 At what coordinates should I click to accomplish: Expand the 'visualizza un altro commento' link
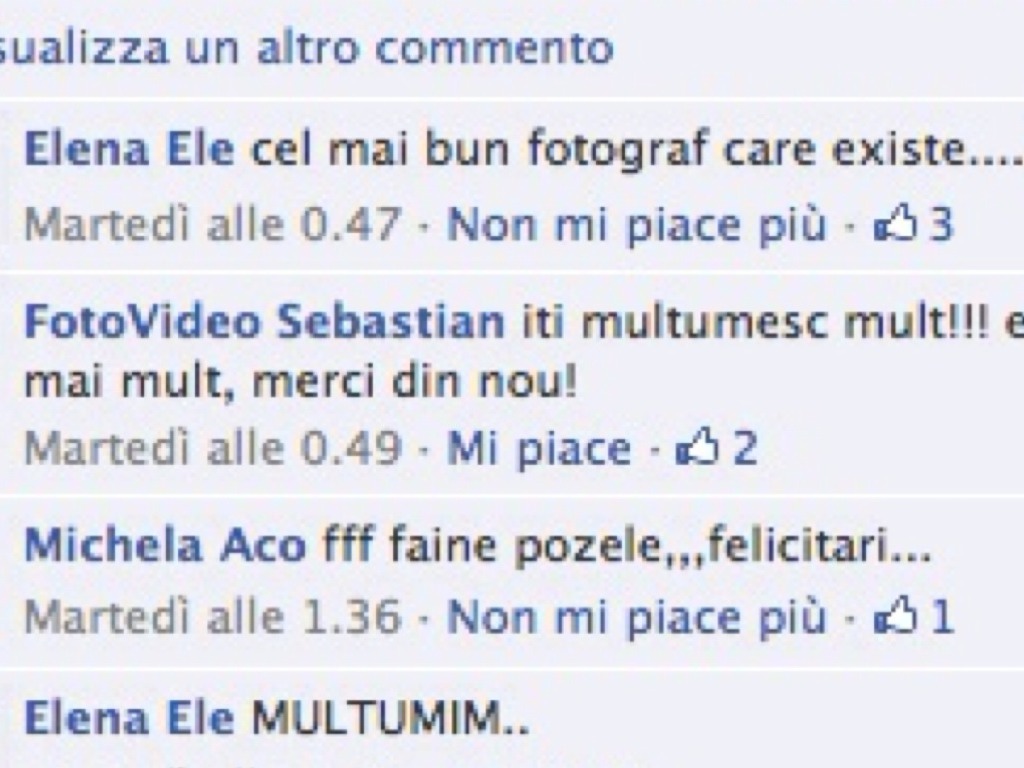tap(306, 48)
